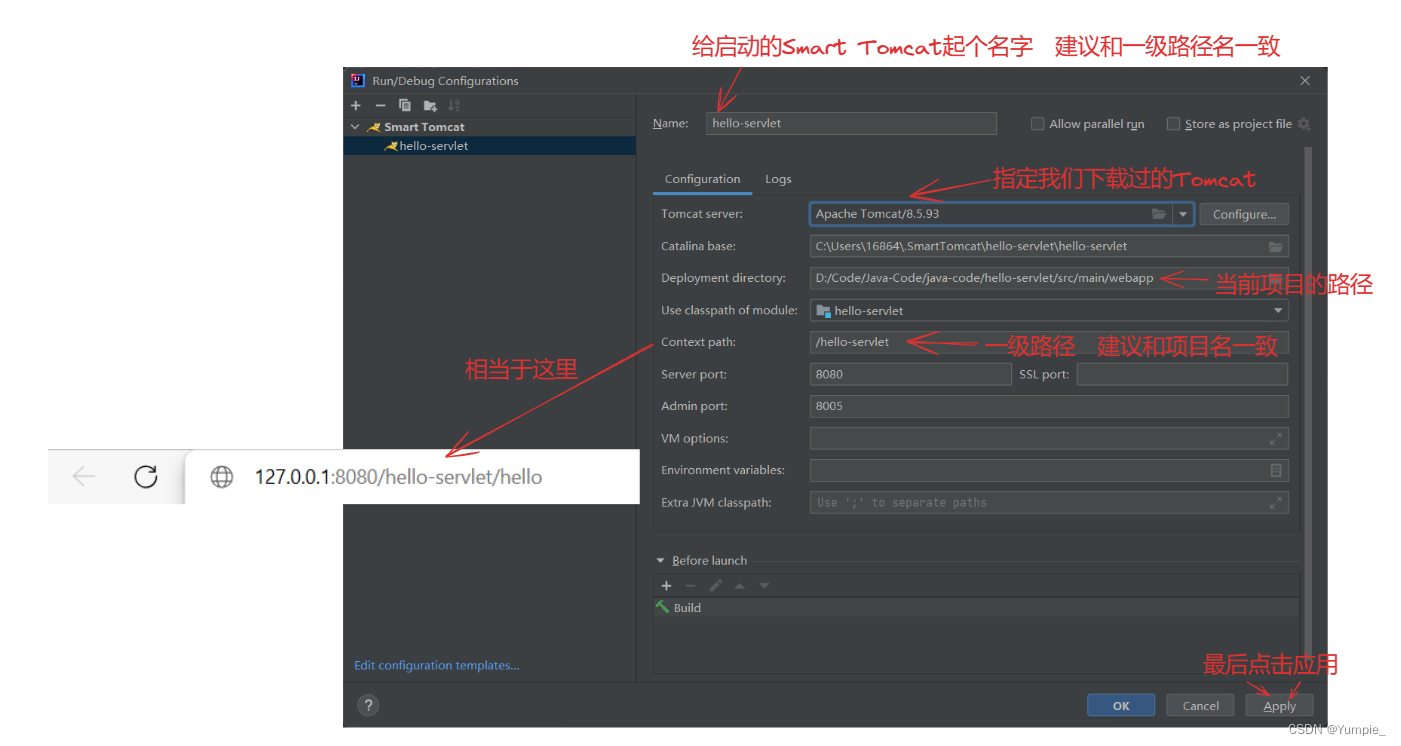
Task: Select hello-servlet configuration in tree
Action: [489, 146]
